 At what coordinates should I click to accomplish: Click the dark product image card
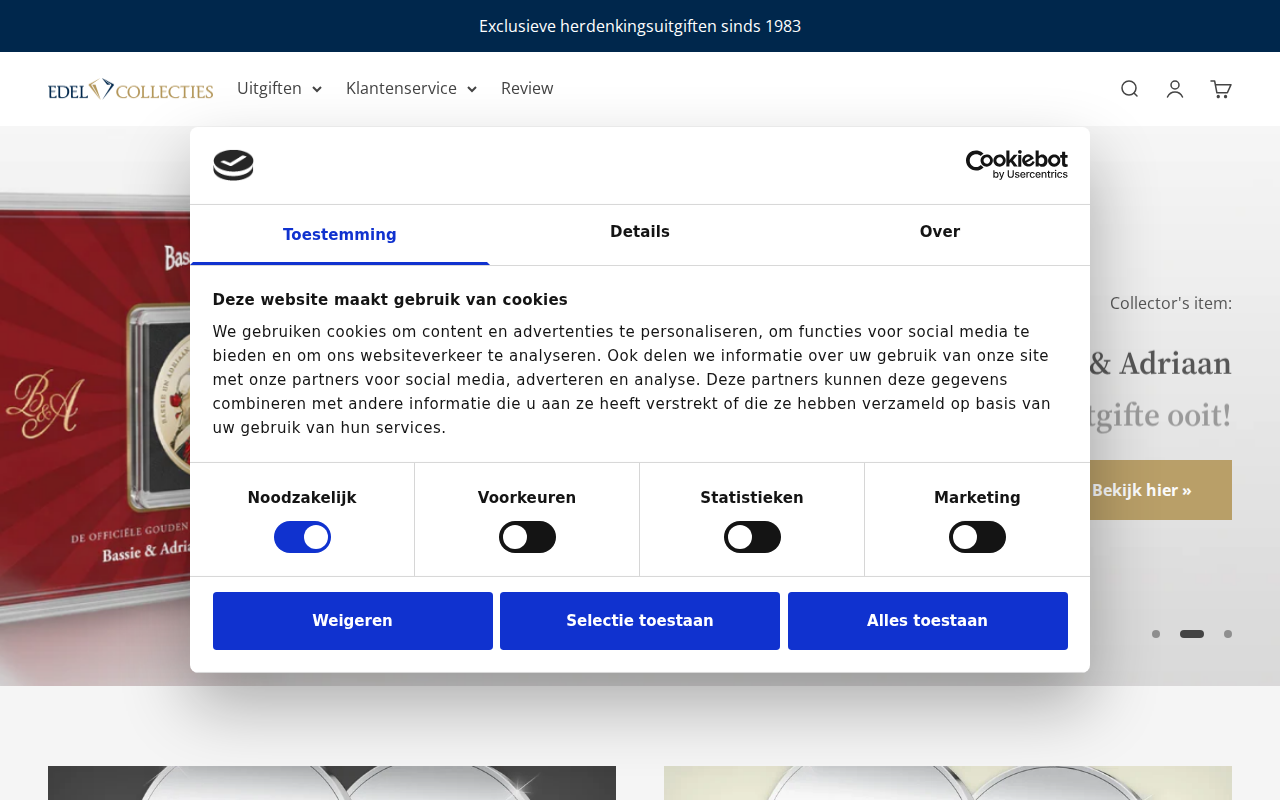pos(332,783)
